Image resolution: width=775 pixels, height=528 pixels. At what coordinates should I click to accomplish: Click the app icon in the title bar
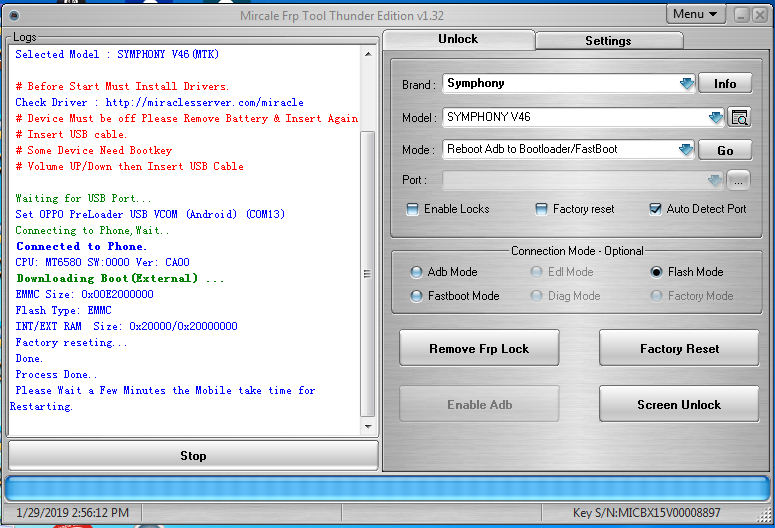tap(14, 16)
